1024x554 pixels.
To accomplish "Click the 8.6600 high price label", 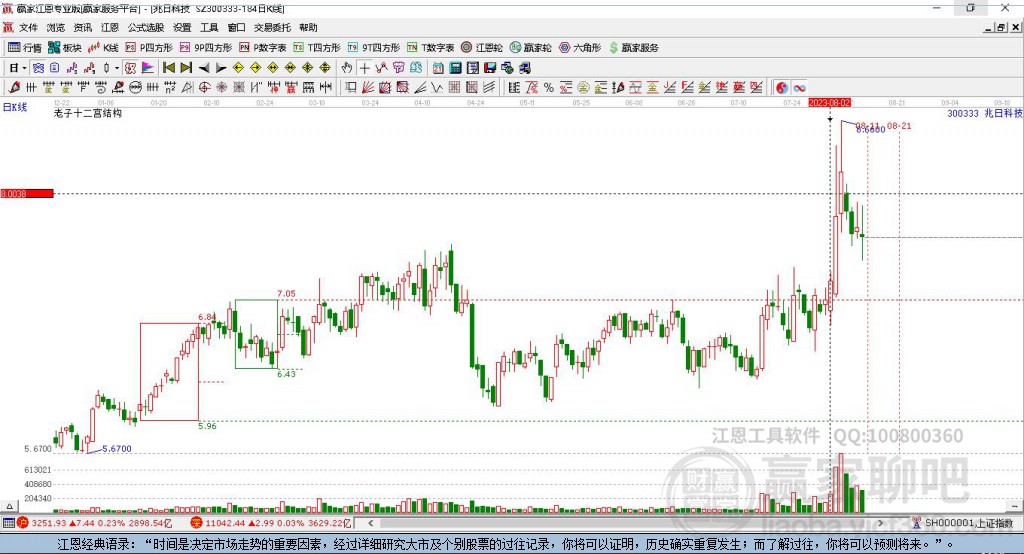I will pos(871,130).
